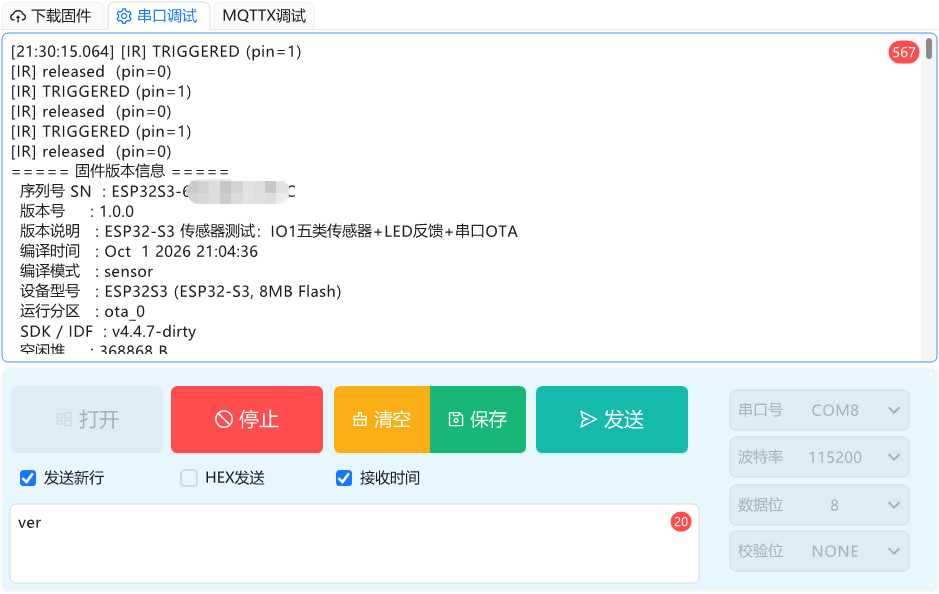Screen dimensions: 939x594
Task: Click the disk icon in 保存 button
Action: coord(456,419)
